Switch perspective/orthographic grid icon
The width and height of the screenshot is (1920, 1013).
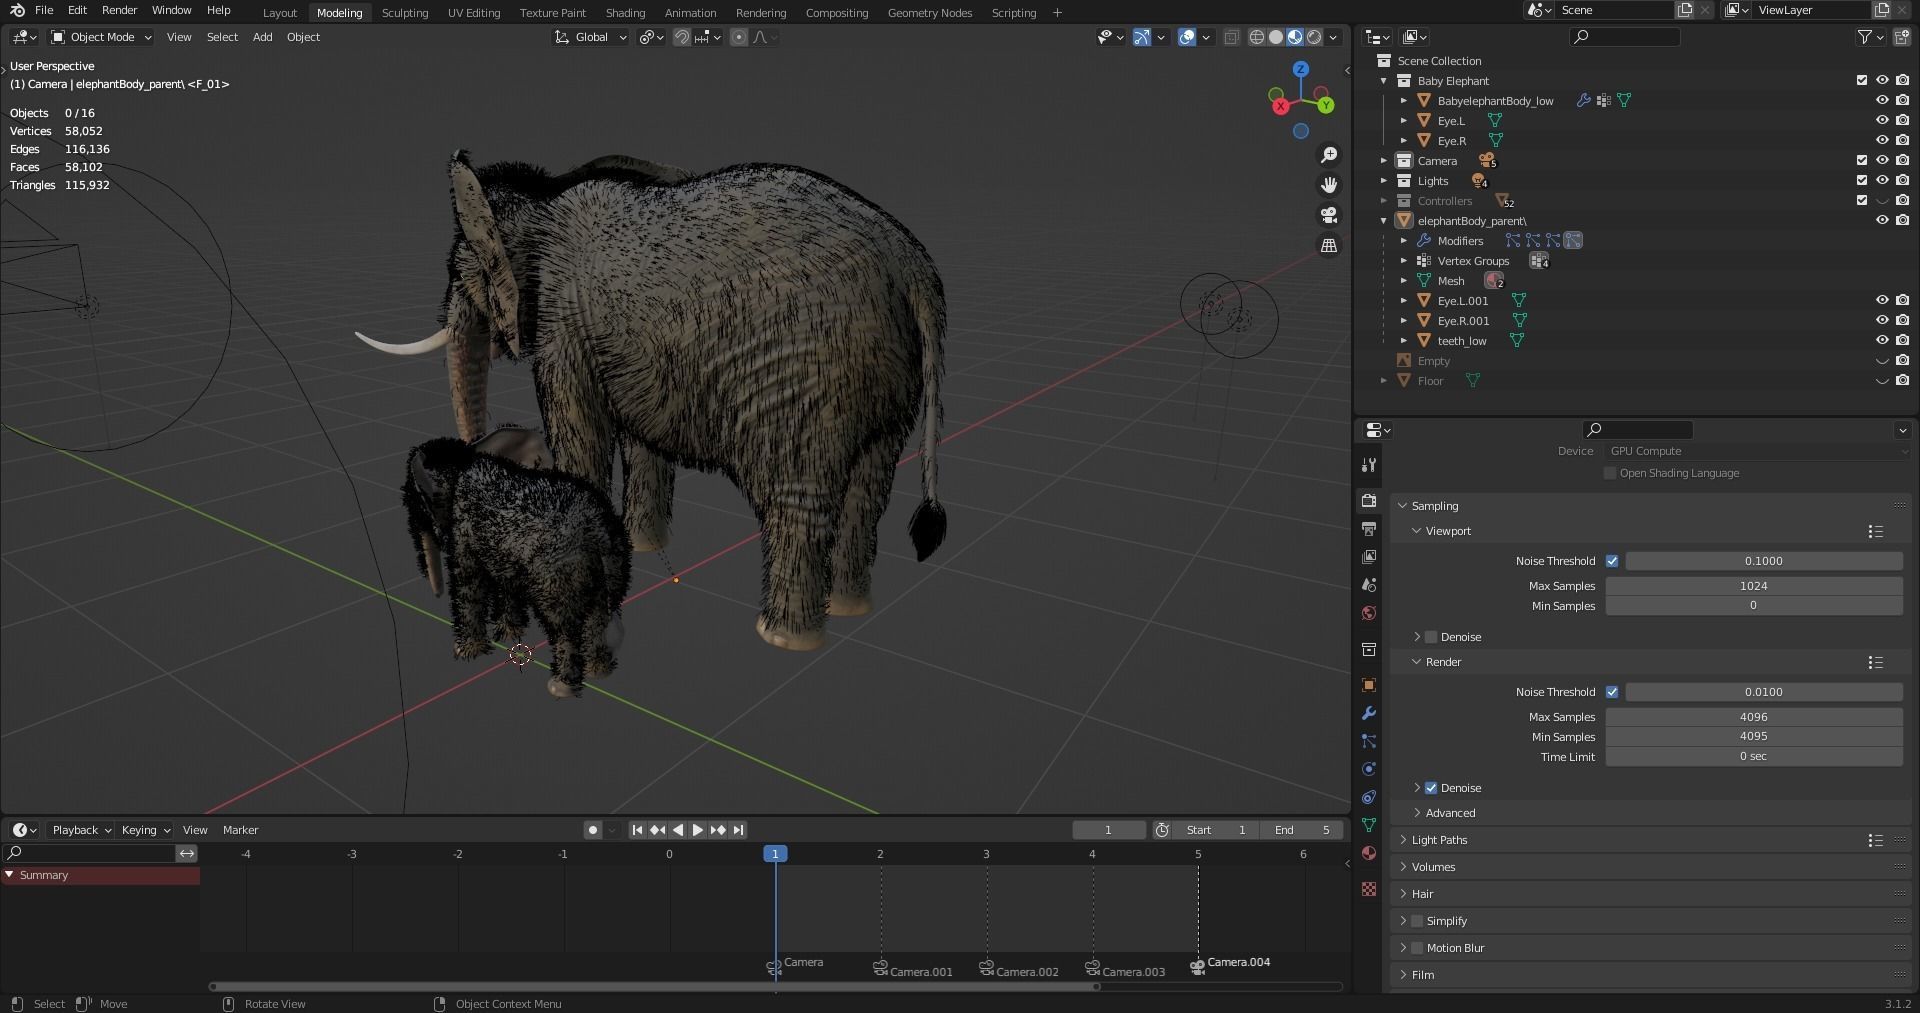[x=1328, y=245]
